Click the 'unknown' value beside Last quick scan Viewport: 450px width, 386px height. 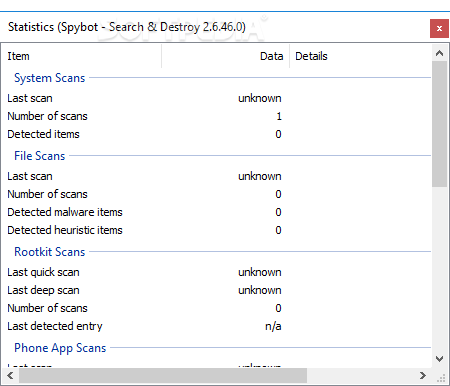click(x=260, y=272)
